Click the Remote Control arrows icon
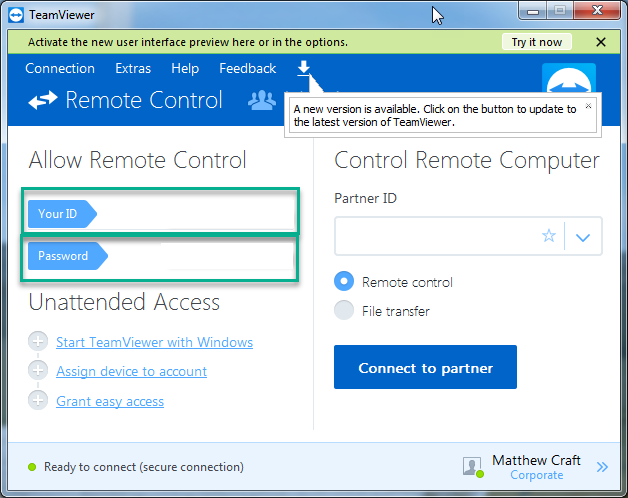 pos(43,100)
